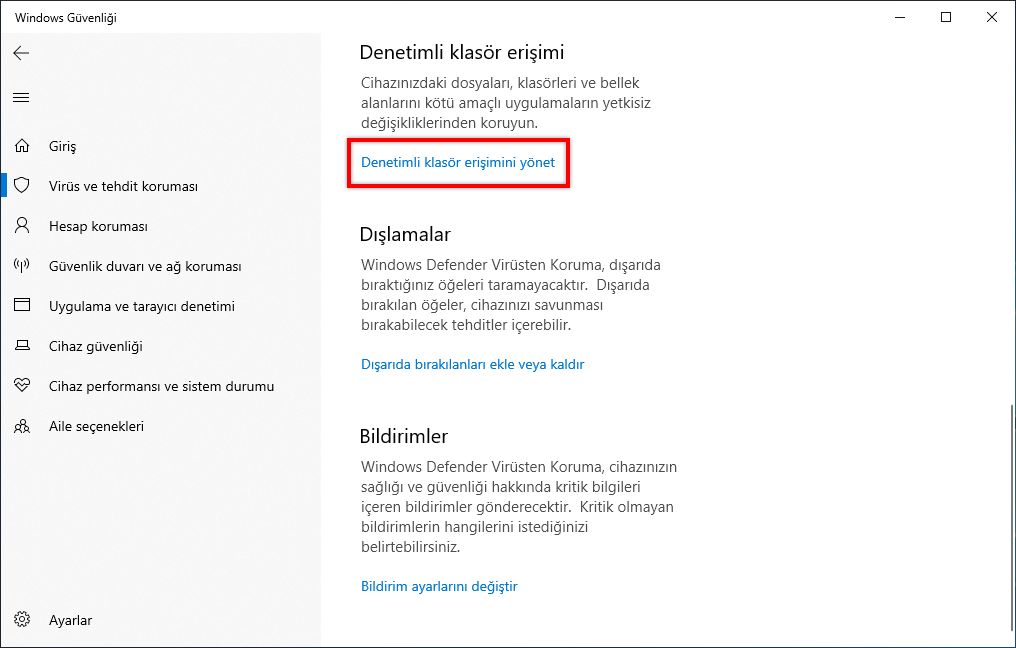
Task: Select the Uygulama ve tarayıcı denetimi window icon
Action: coord(22,306)
